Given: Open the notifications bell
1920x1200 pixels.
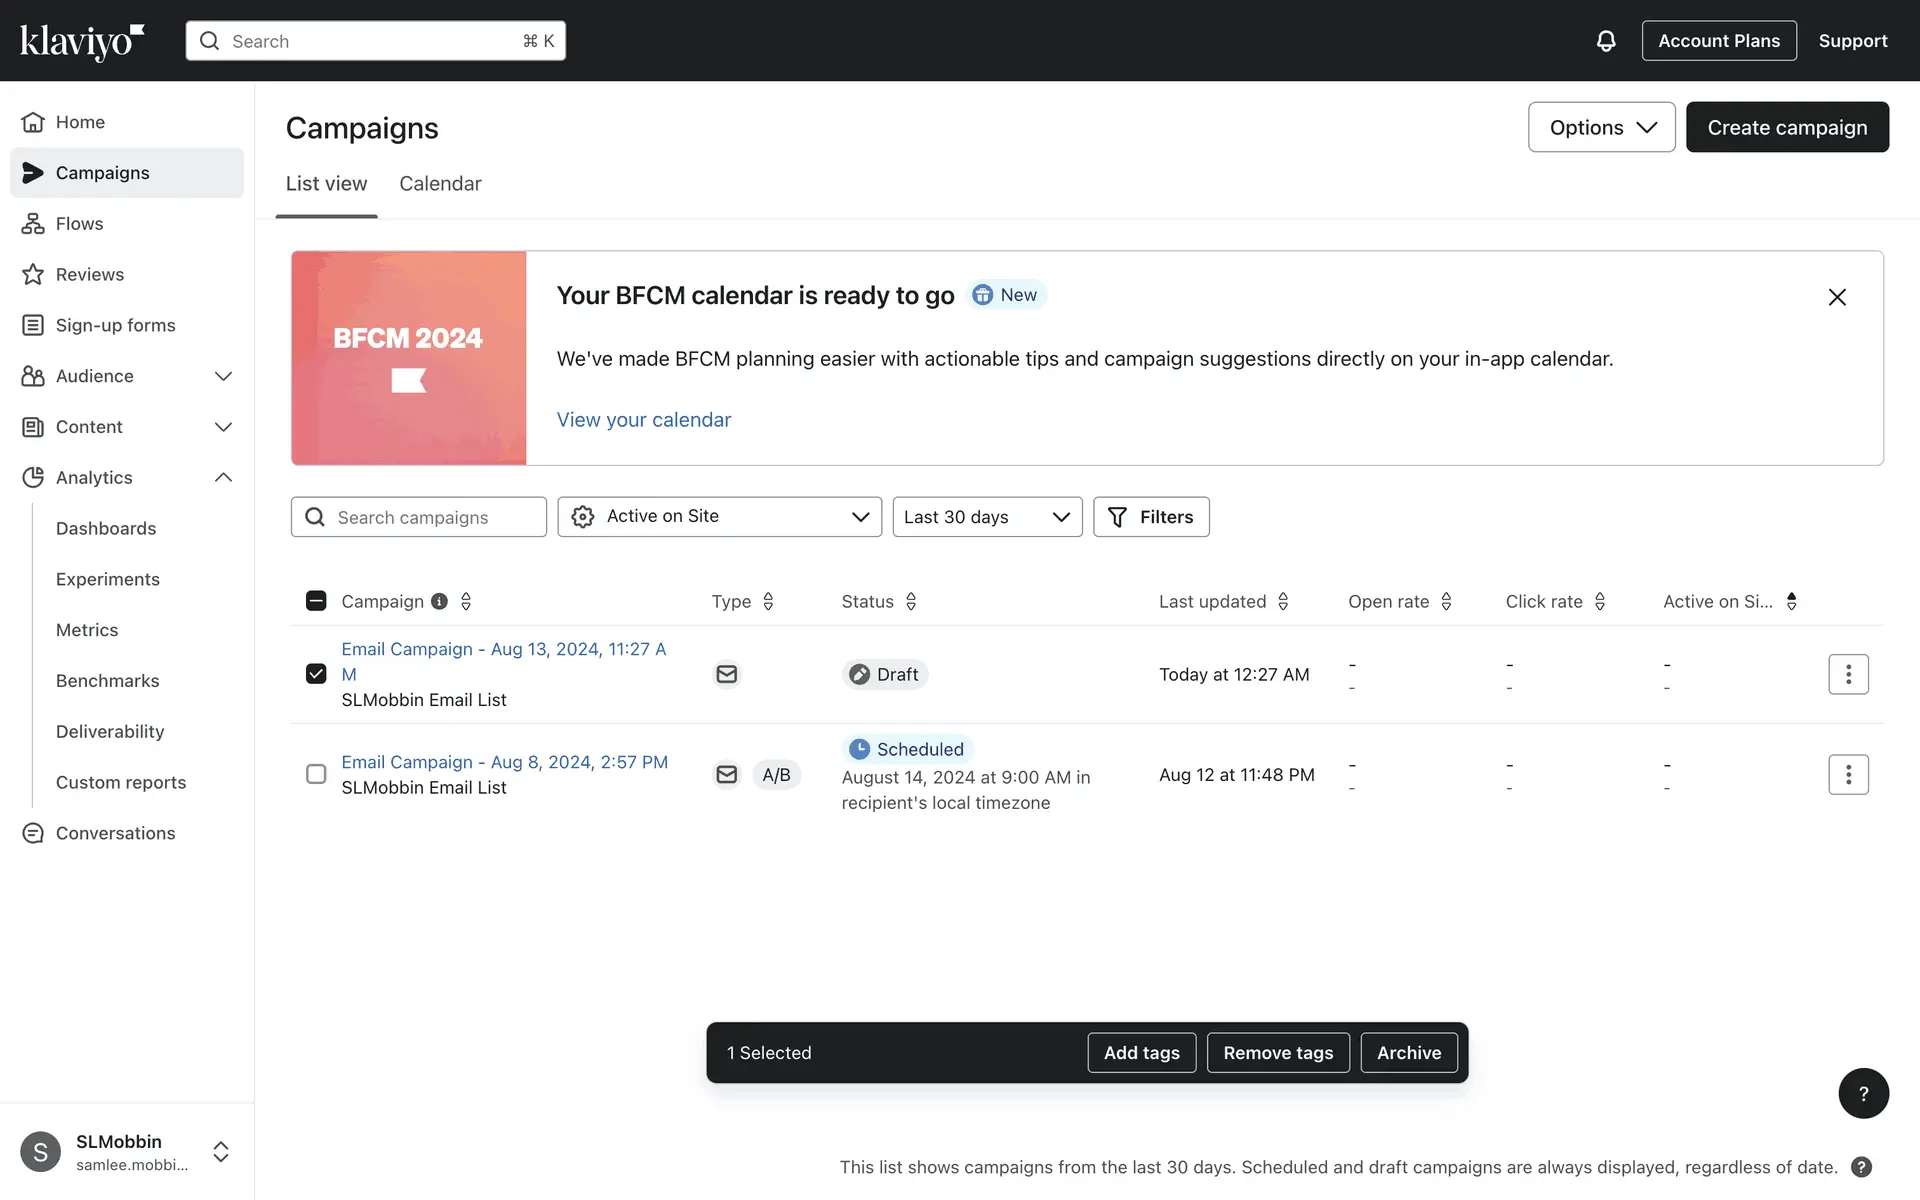Looking at the screenshot, I should (1605, 41).
